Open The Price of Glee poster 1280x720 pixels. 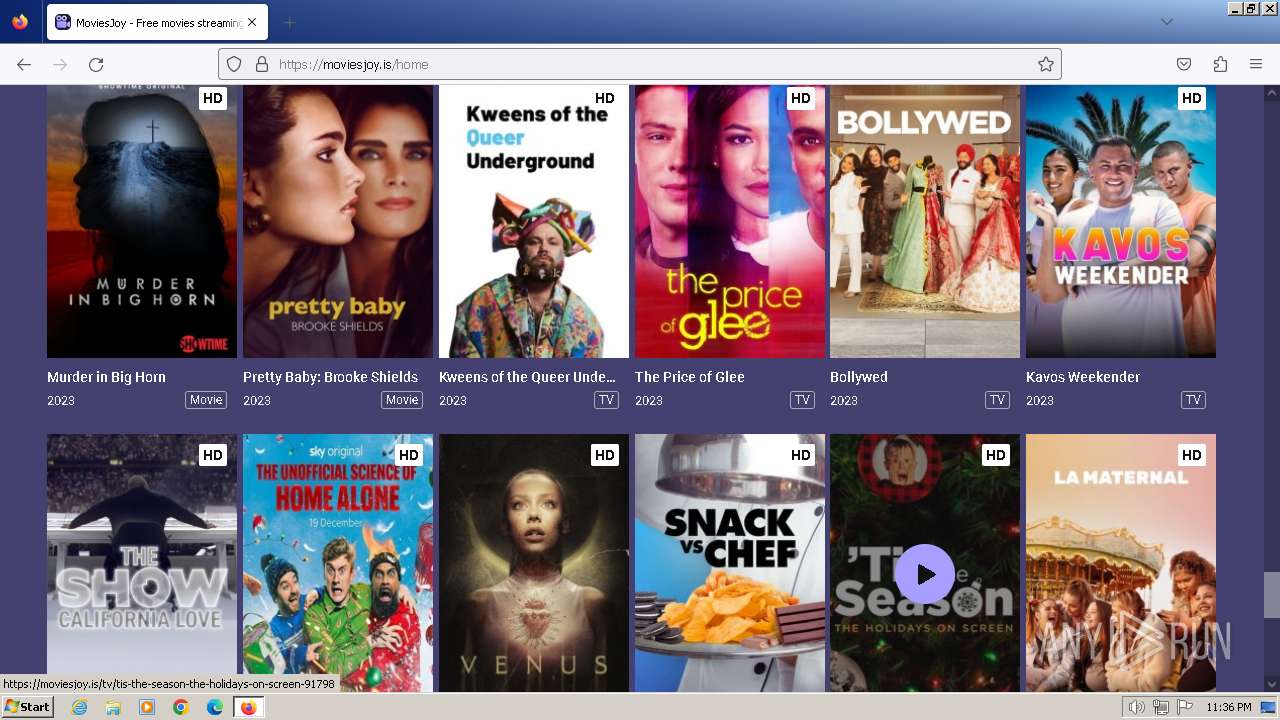(x=730, y=221)
